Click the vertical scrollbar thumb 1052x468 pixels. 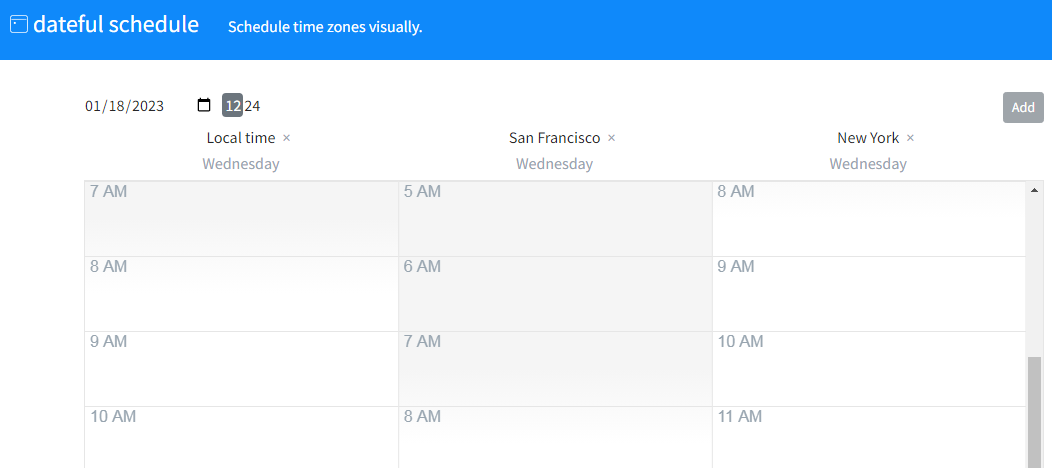[1034, 412]
